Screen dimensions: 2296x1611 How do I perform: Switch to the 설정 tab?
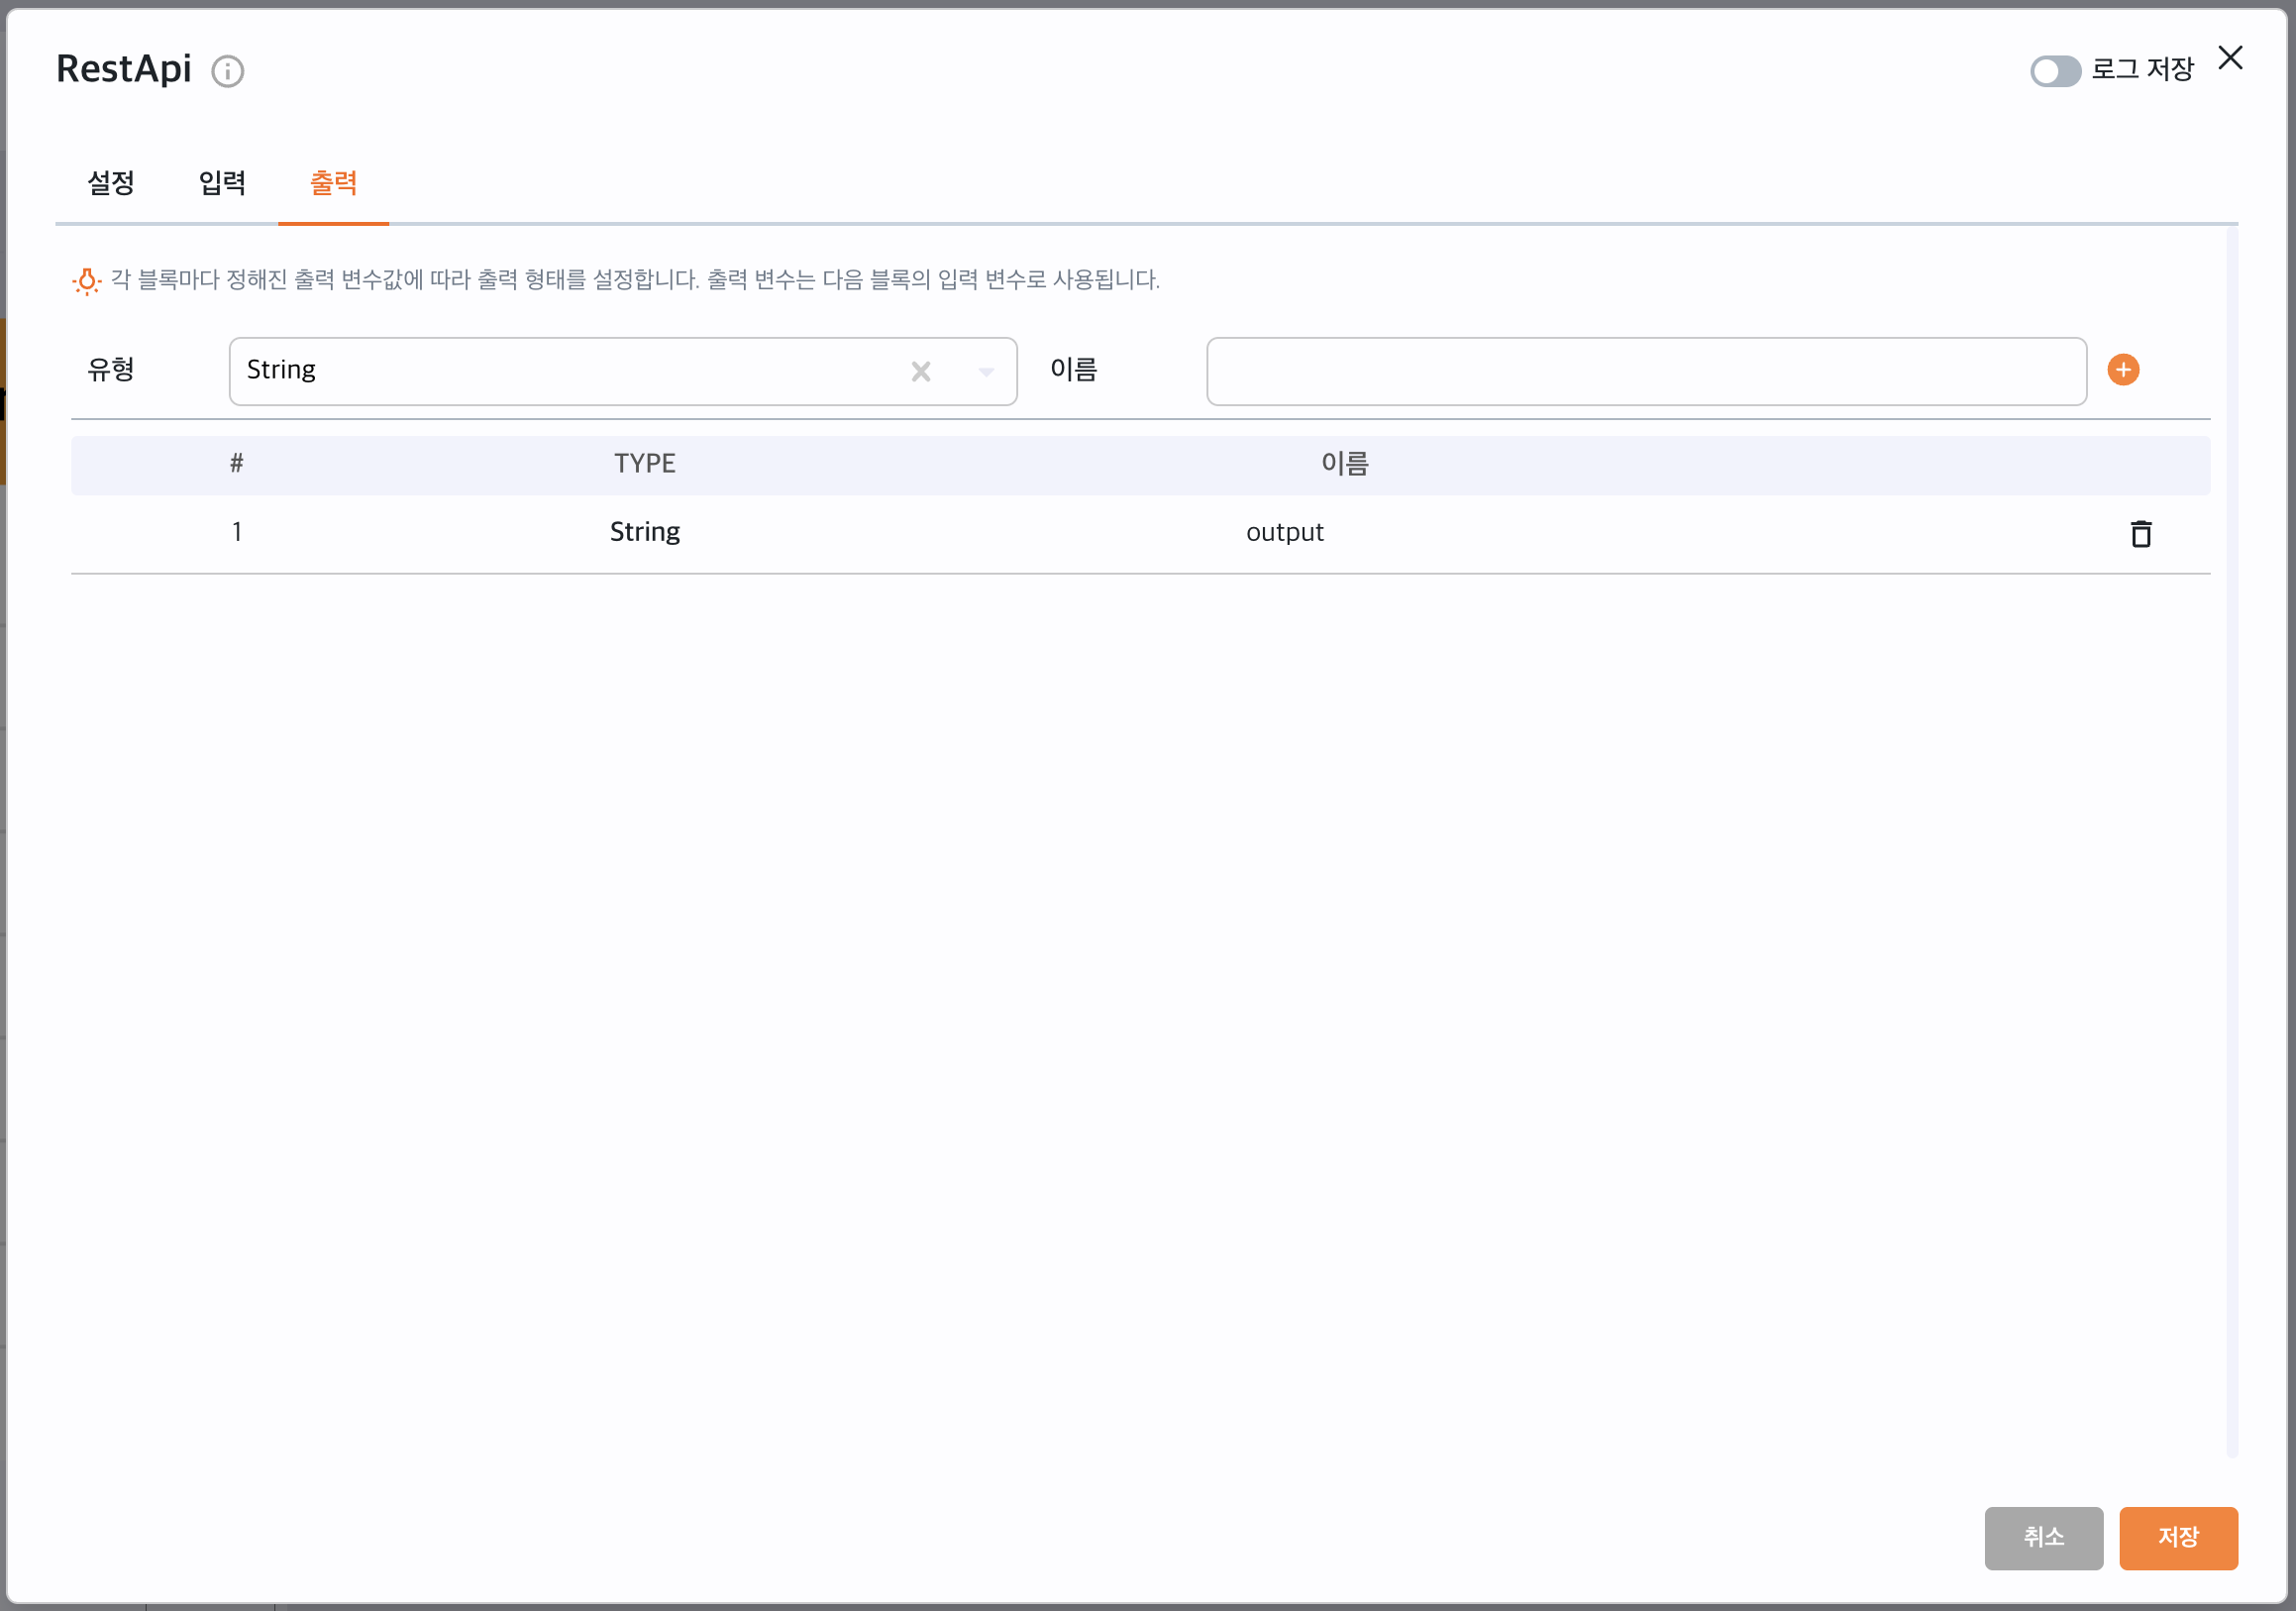[x=111, y=183]
